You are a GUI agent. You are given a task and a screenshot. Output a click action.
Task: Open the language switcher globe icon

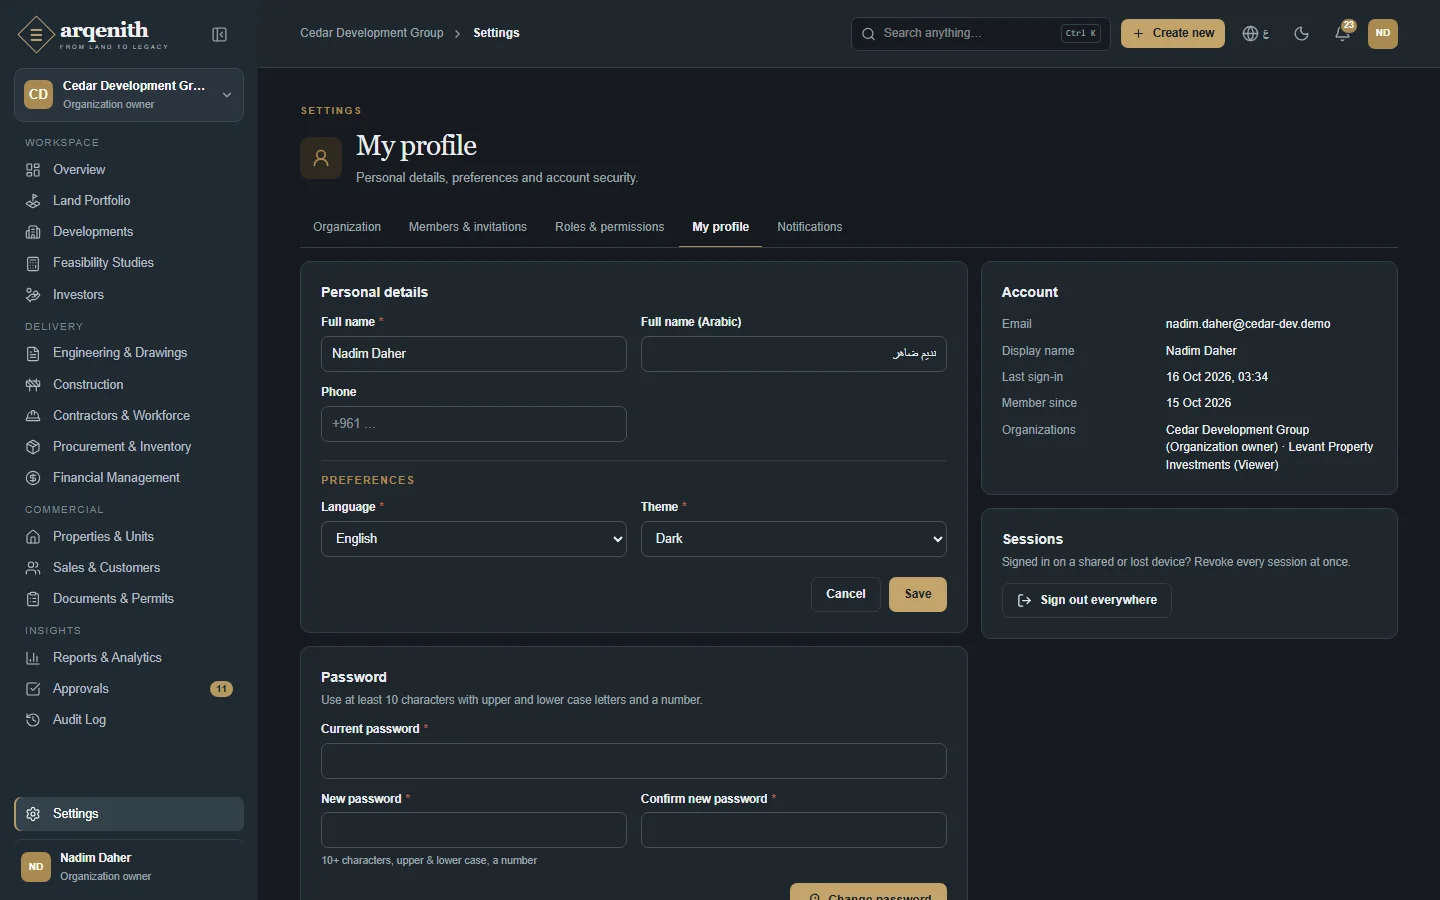coord(1256,34)
